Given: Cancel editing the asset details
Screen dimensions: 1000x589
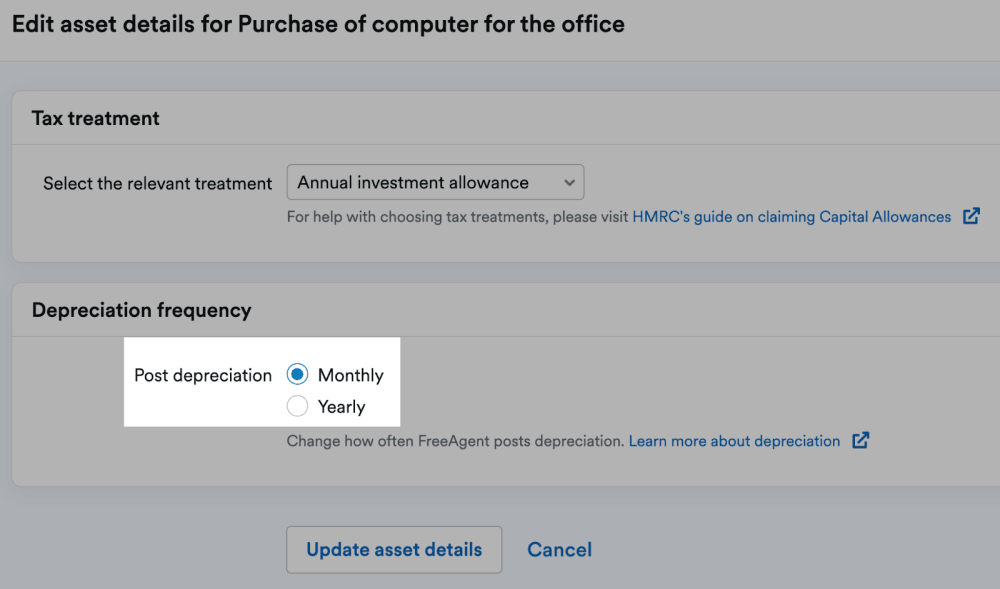Looking at the screenshot, I should click(x=559, y=550).
